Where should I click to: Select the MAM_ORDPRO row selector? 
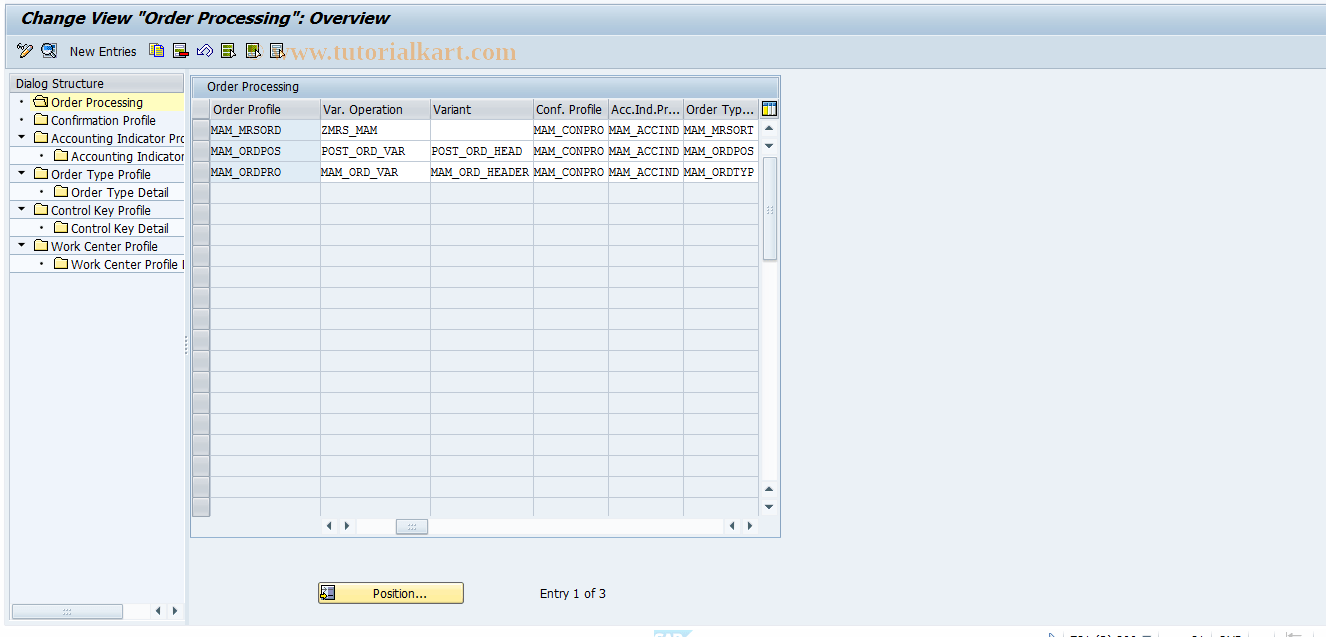[200, 172]
